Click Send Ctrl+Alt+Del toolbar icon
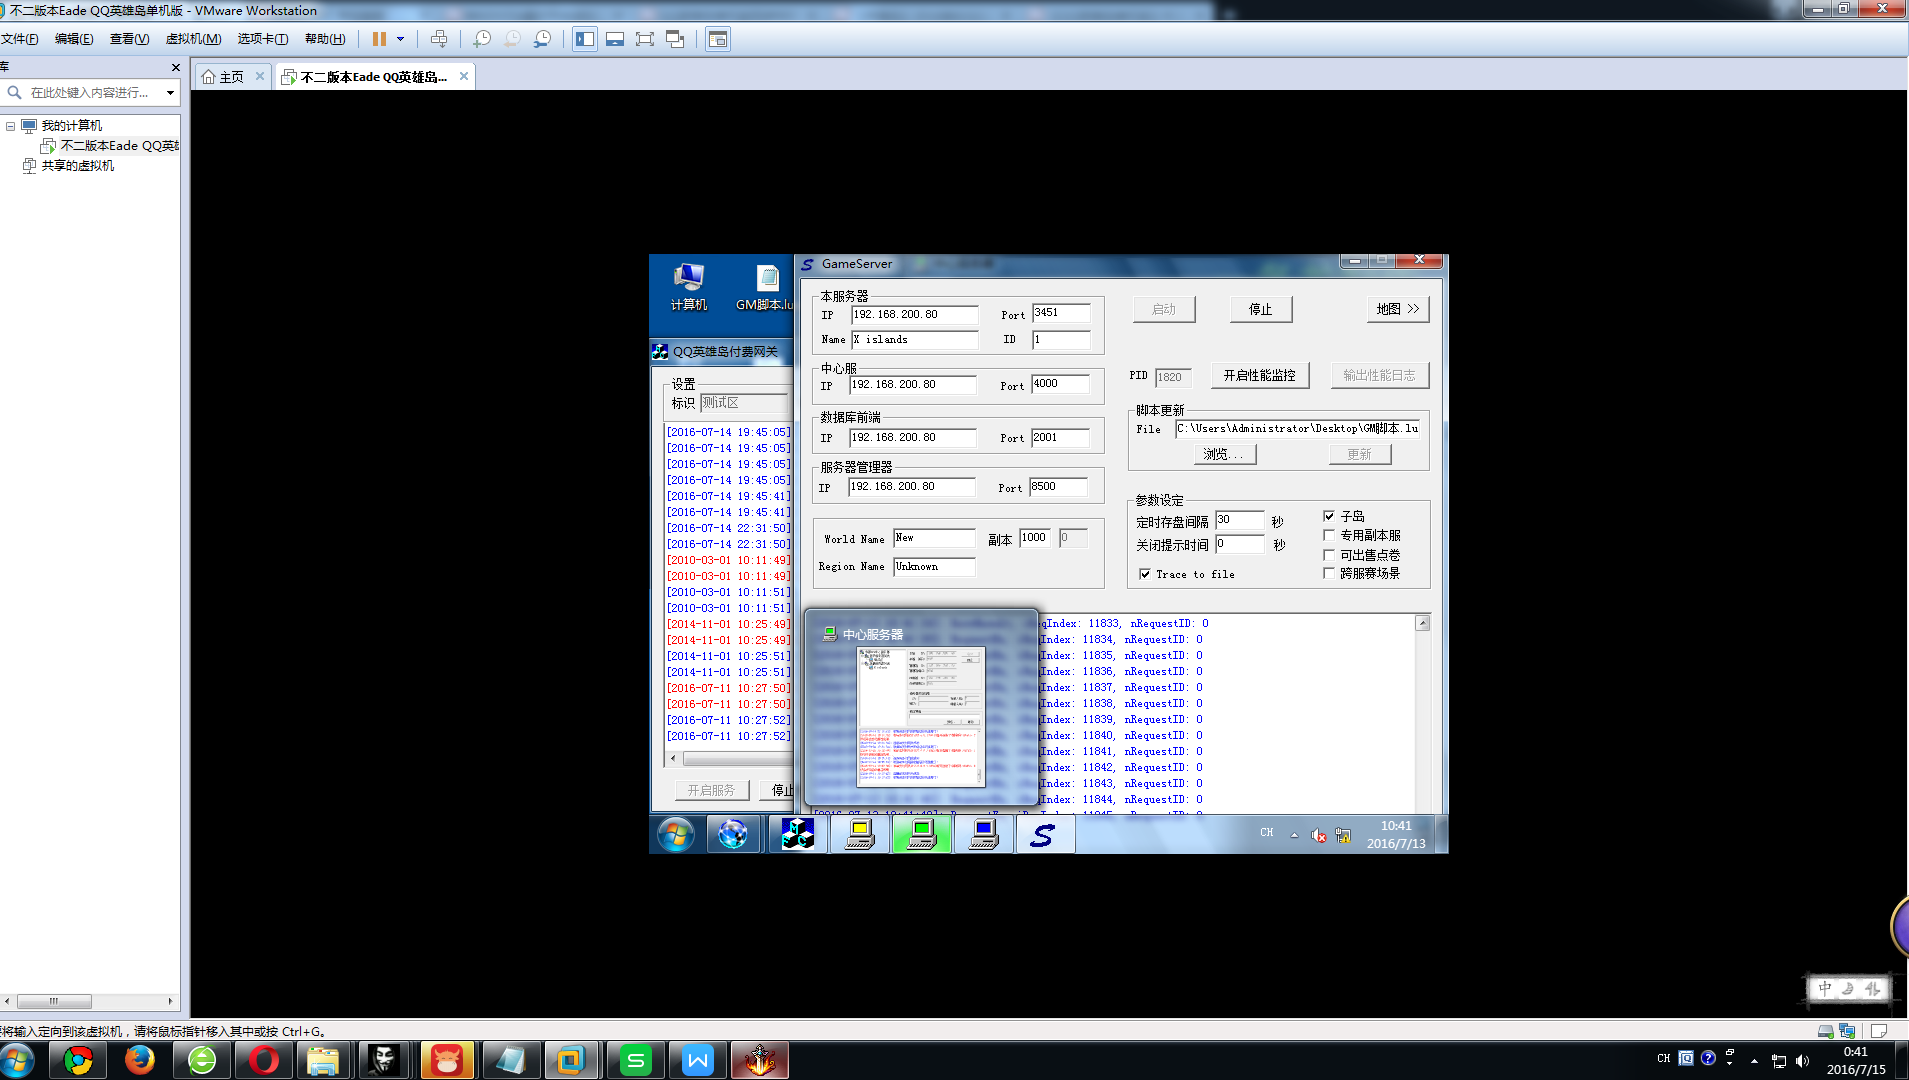The image size is (1909, 1080). pyautogui.click(x=439, y=39)
